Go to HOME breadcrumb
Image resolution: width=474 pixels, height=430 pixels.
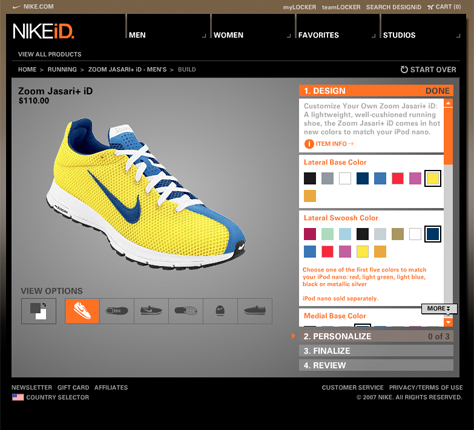coord(27,70)
